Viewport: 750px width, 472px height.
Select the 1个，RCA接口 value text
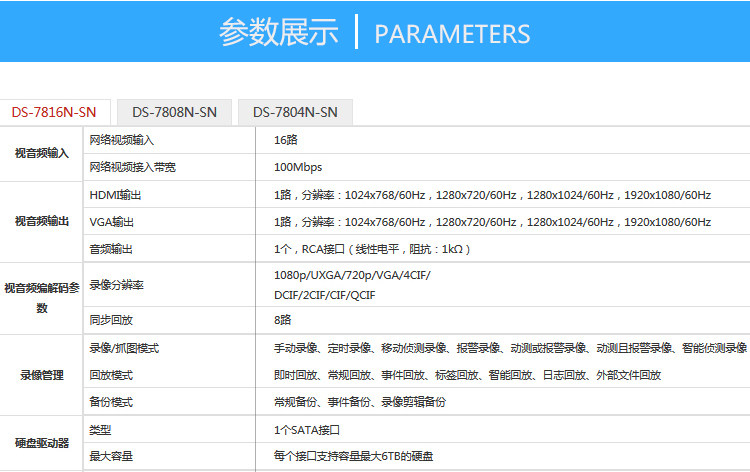[x=372, y=249]
